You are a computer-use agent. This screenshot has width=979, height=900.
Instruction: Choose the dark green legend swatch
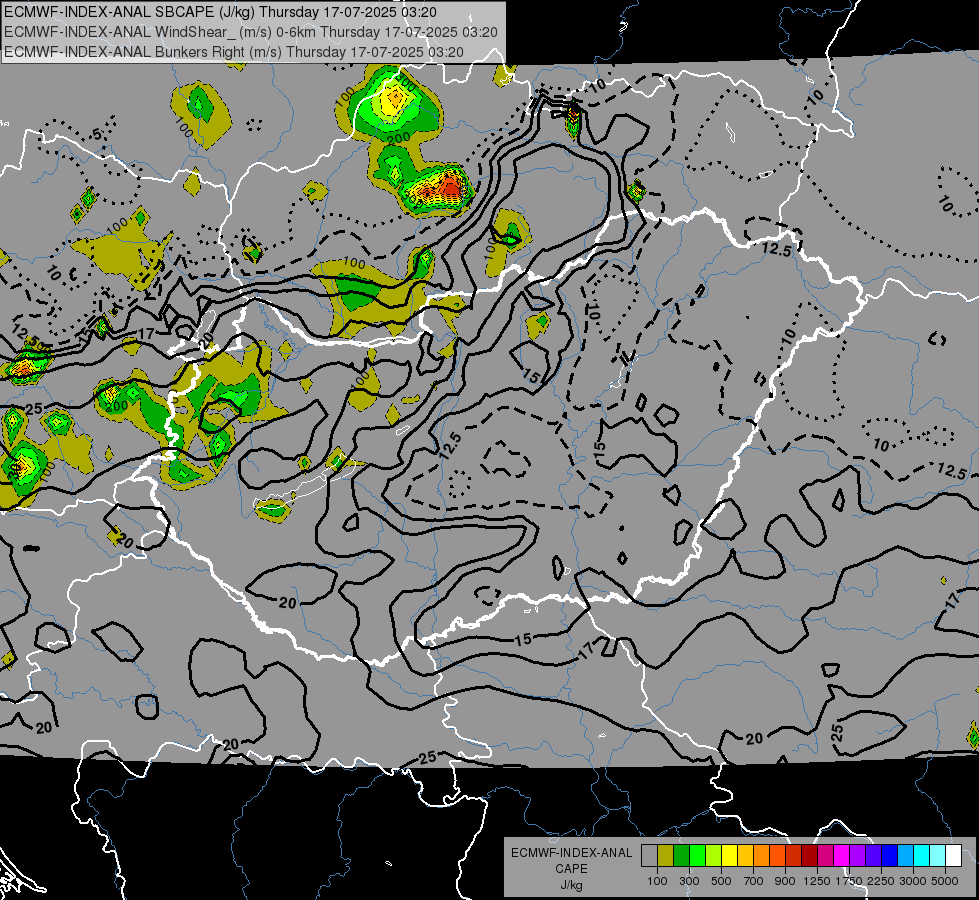[x=681, y=856]
